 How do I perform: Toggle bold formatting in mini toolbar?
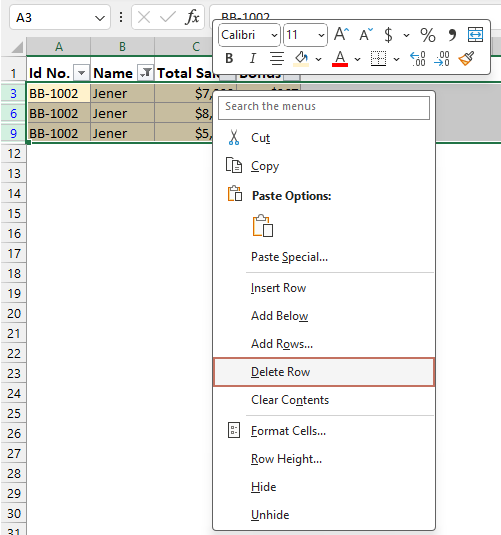229,59
